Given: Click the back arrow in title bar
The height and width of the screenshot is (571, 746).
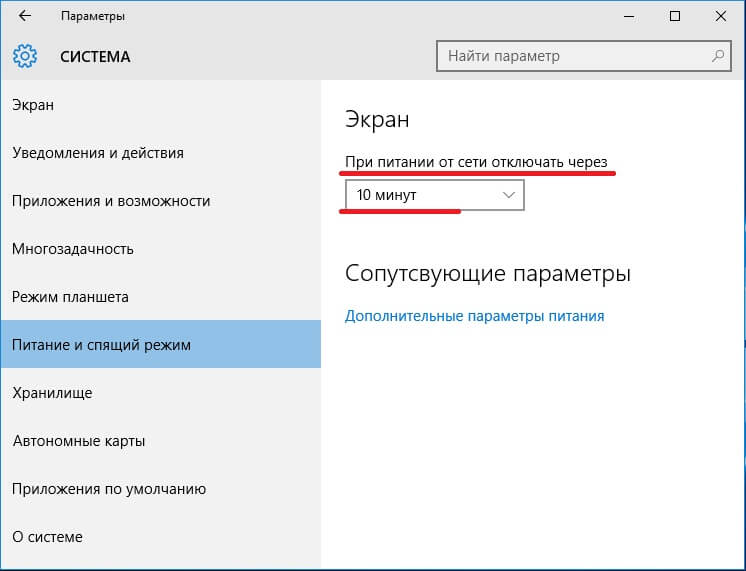Looking at the screenshot, I should (25, 16).
